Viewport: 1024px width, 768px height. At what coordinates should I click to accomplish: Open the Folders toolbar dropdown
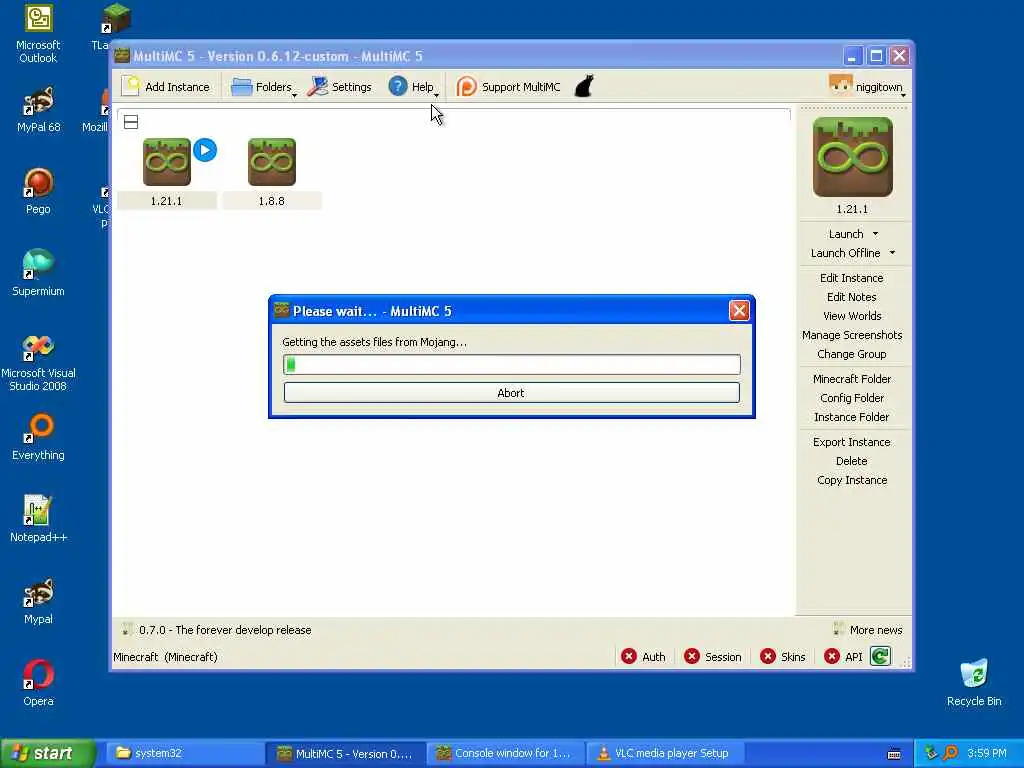point(263,87)
